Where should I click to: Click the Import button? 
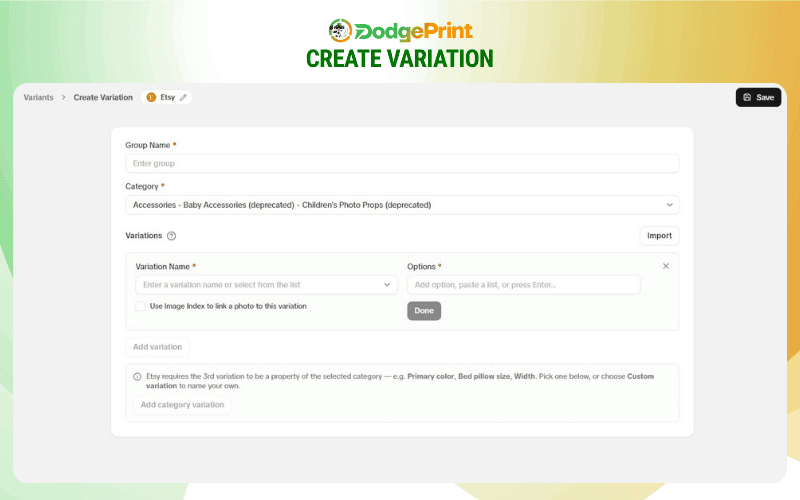click(x=659, y=236)
